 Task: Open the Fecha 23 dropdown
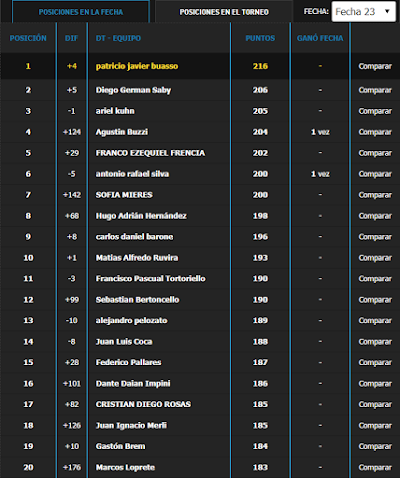tap(364, 12)
